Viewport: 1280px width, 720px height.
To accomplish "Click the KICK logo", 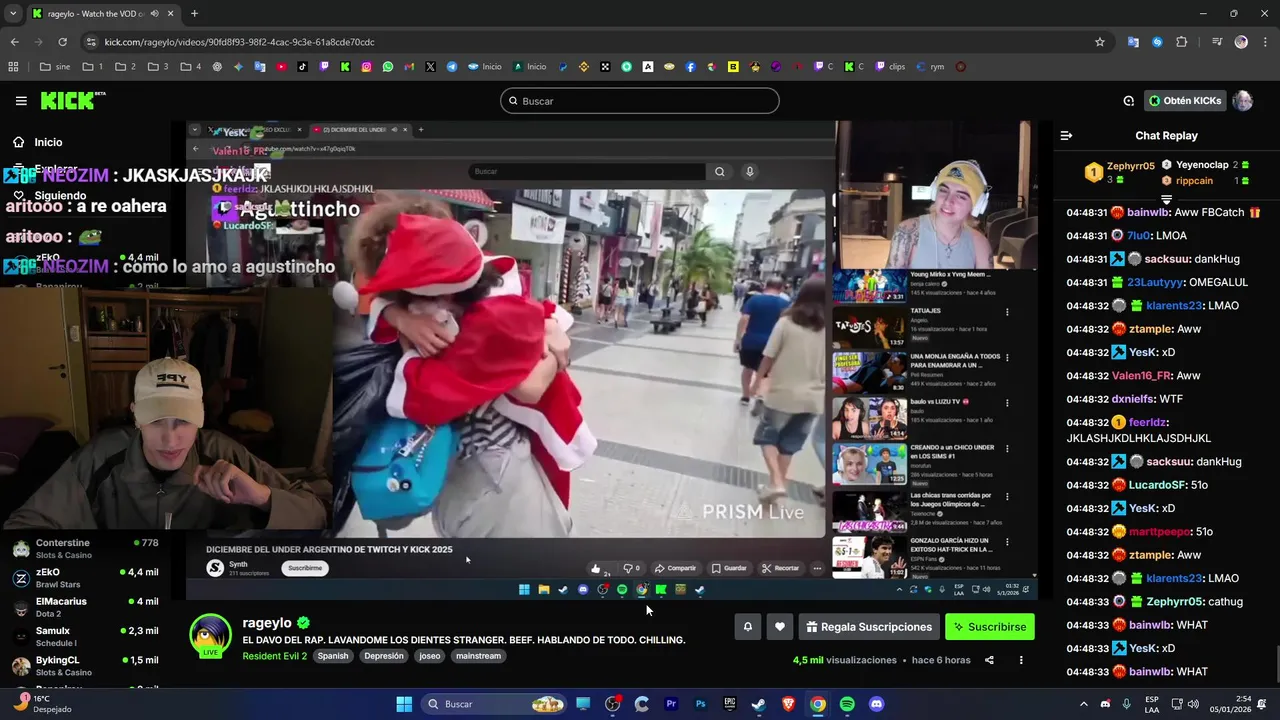I will coord(73,101).
